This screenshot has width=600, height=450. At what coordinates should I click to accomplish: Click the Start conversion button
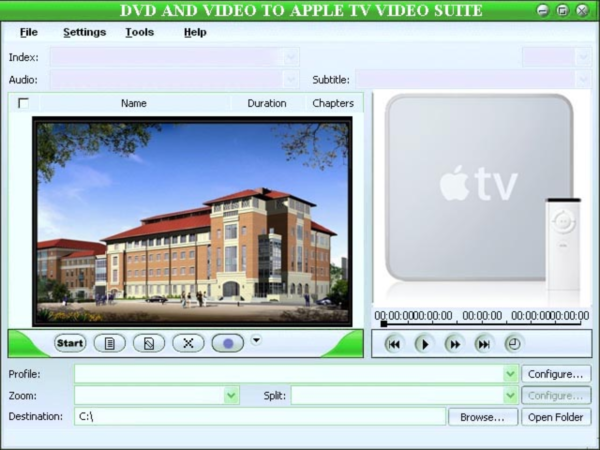(x=70, y=343)
